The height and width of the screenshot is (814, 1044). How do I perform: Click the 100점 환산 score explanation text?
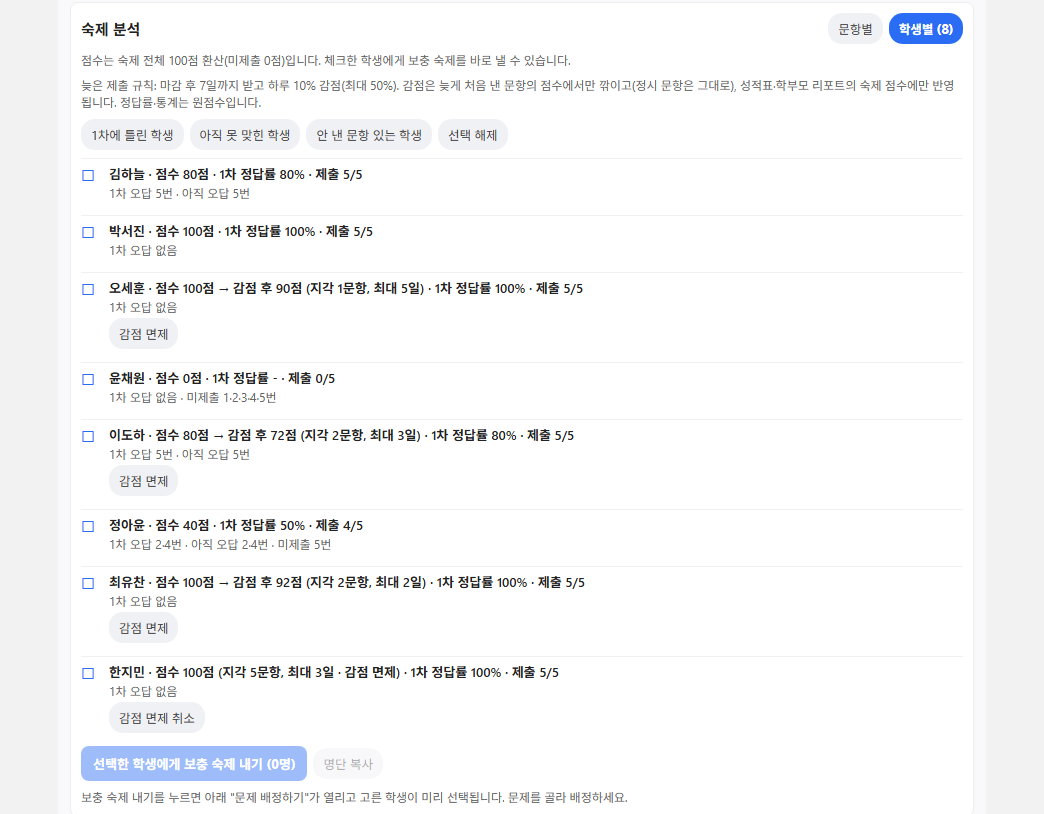[326, 61]
